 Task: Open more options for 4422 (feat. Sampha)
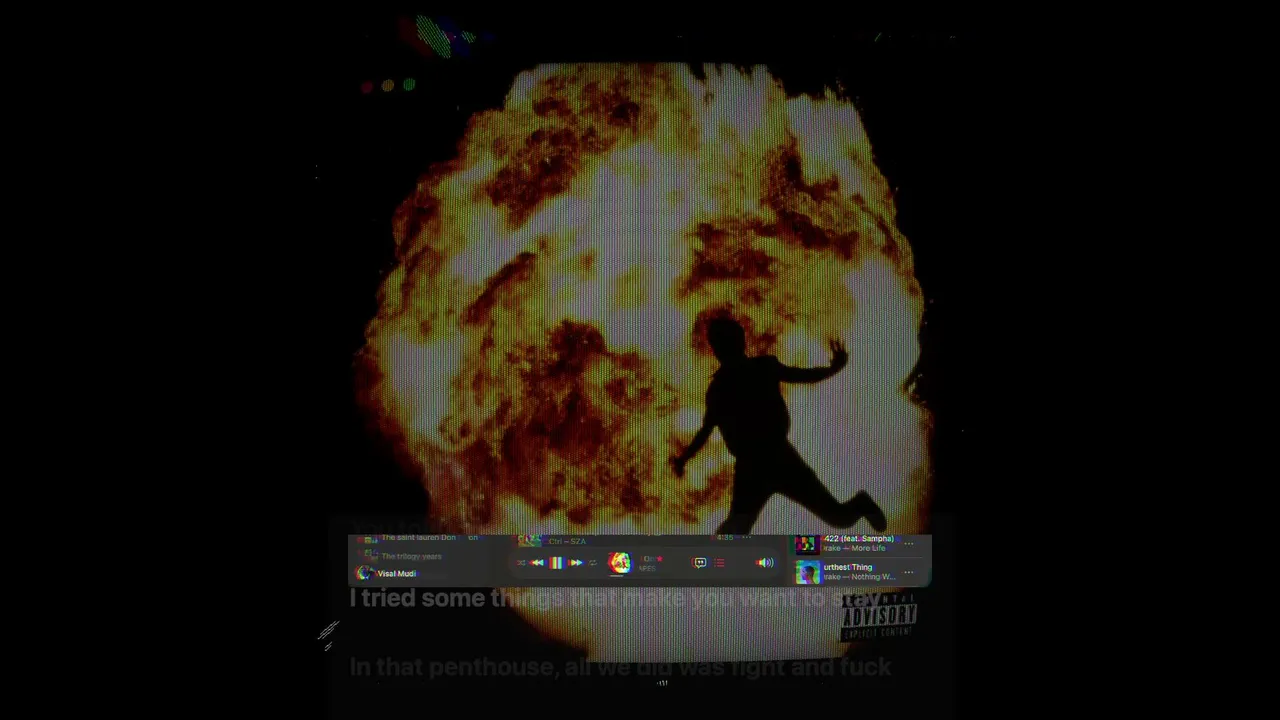click(908, 543)
